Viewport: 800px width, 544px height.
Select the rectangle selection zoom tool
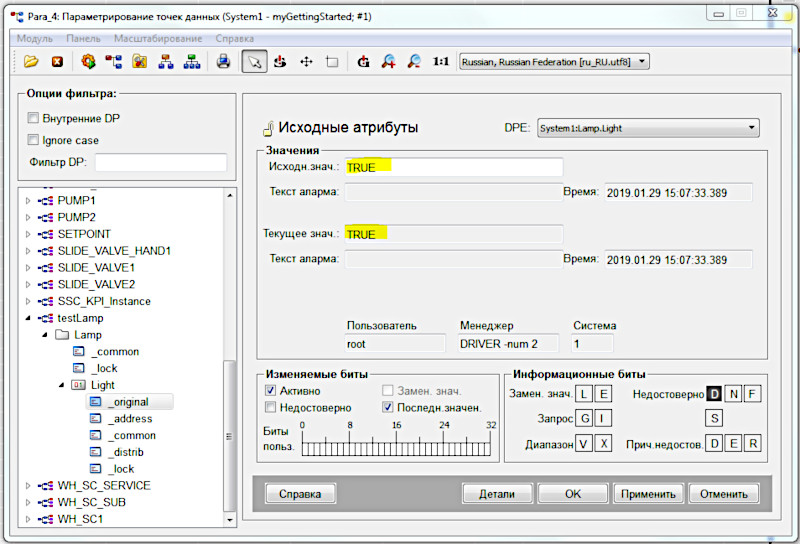click(332, 62)
